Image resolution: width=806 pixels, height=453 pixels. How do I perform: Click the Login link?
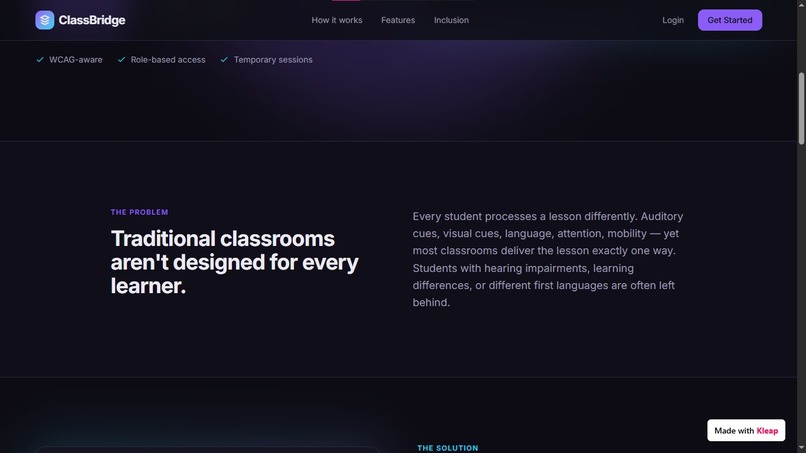(x=673, y=20)
